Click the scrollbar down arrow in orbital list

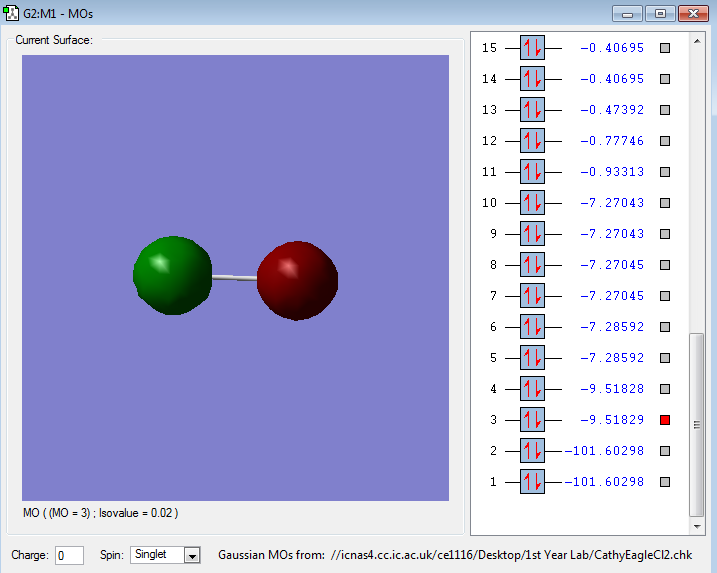tap(697, 526)
